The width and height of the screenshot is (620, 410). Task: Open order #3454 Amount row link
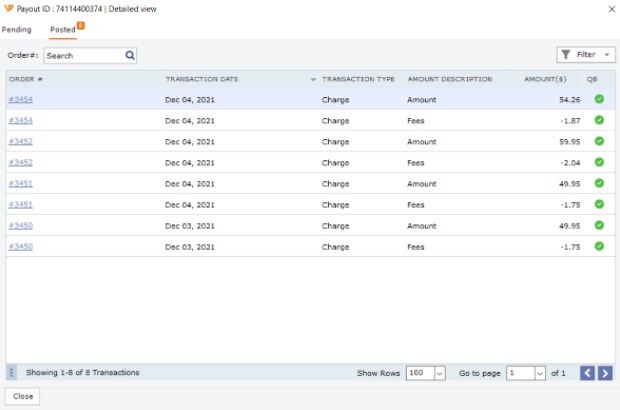pyautogui.click(x=21, y=100)
